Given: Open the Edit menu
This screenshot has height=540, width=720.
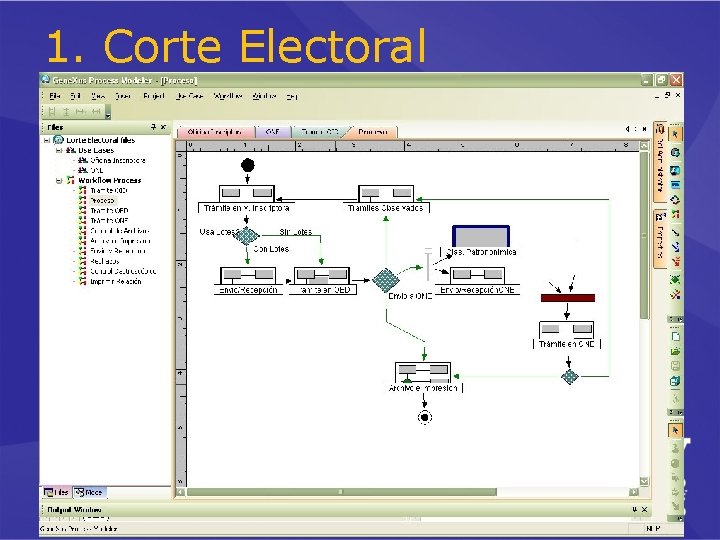Looking at the screenshot, I should [x=76, y=96].
